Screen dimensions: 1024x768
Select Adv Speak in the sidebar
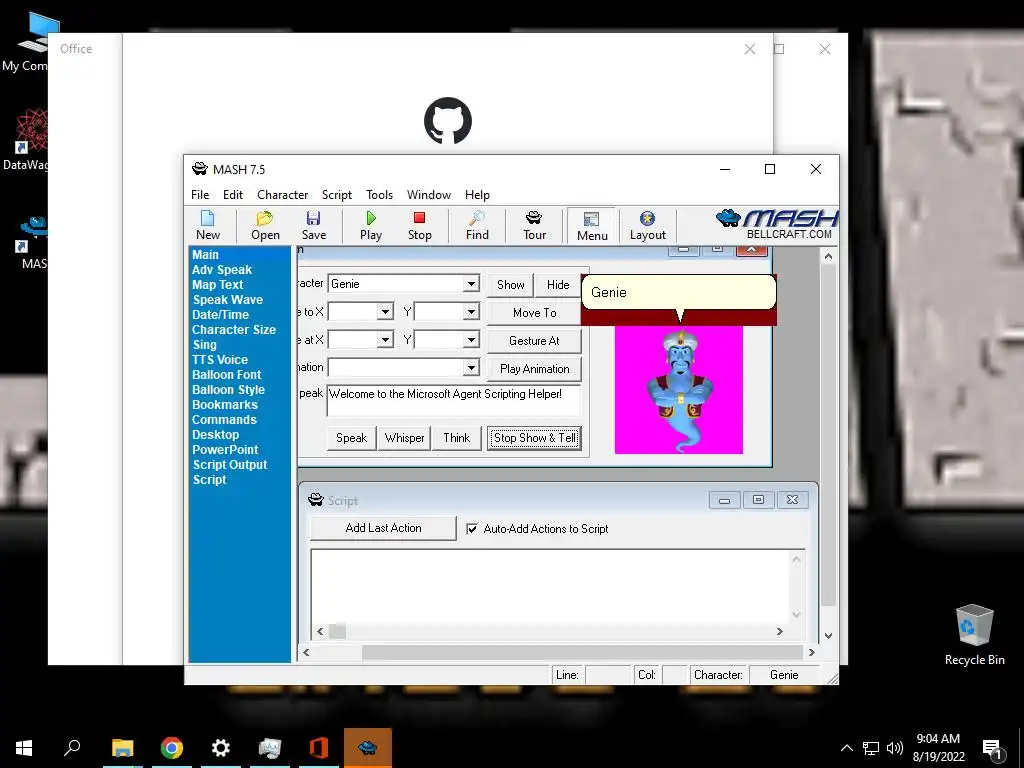coord(222,270)
